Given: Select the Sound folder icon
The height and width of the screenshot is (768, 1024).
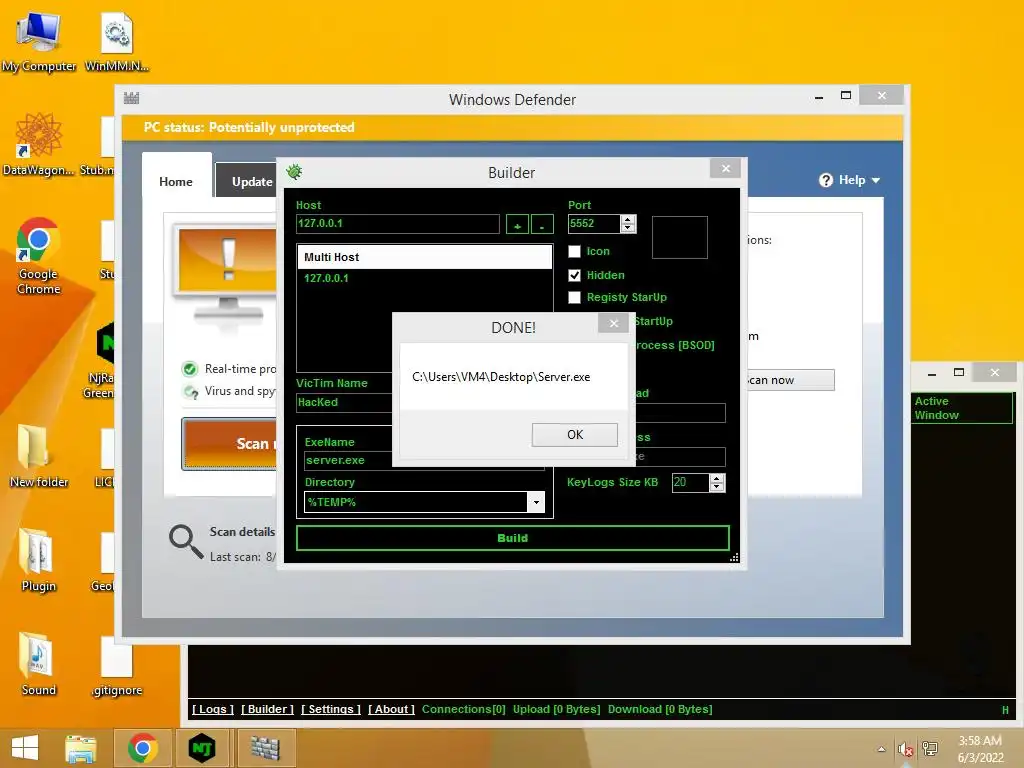Looking at the screenshot, I should (x=38, y=664).
